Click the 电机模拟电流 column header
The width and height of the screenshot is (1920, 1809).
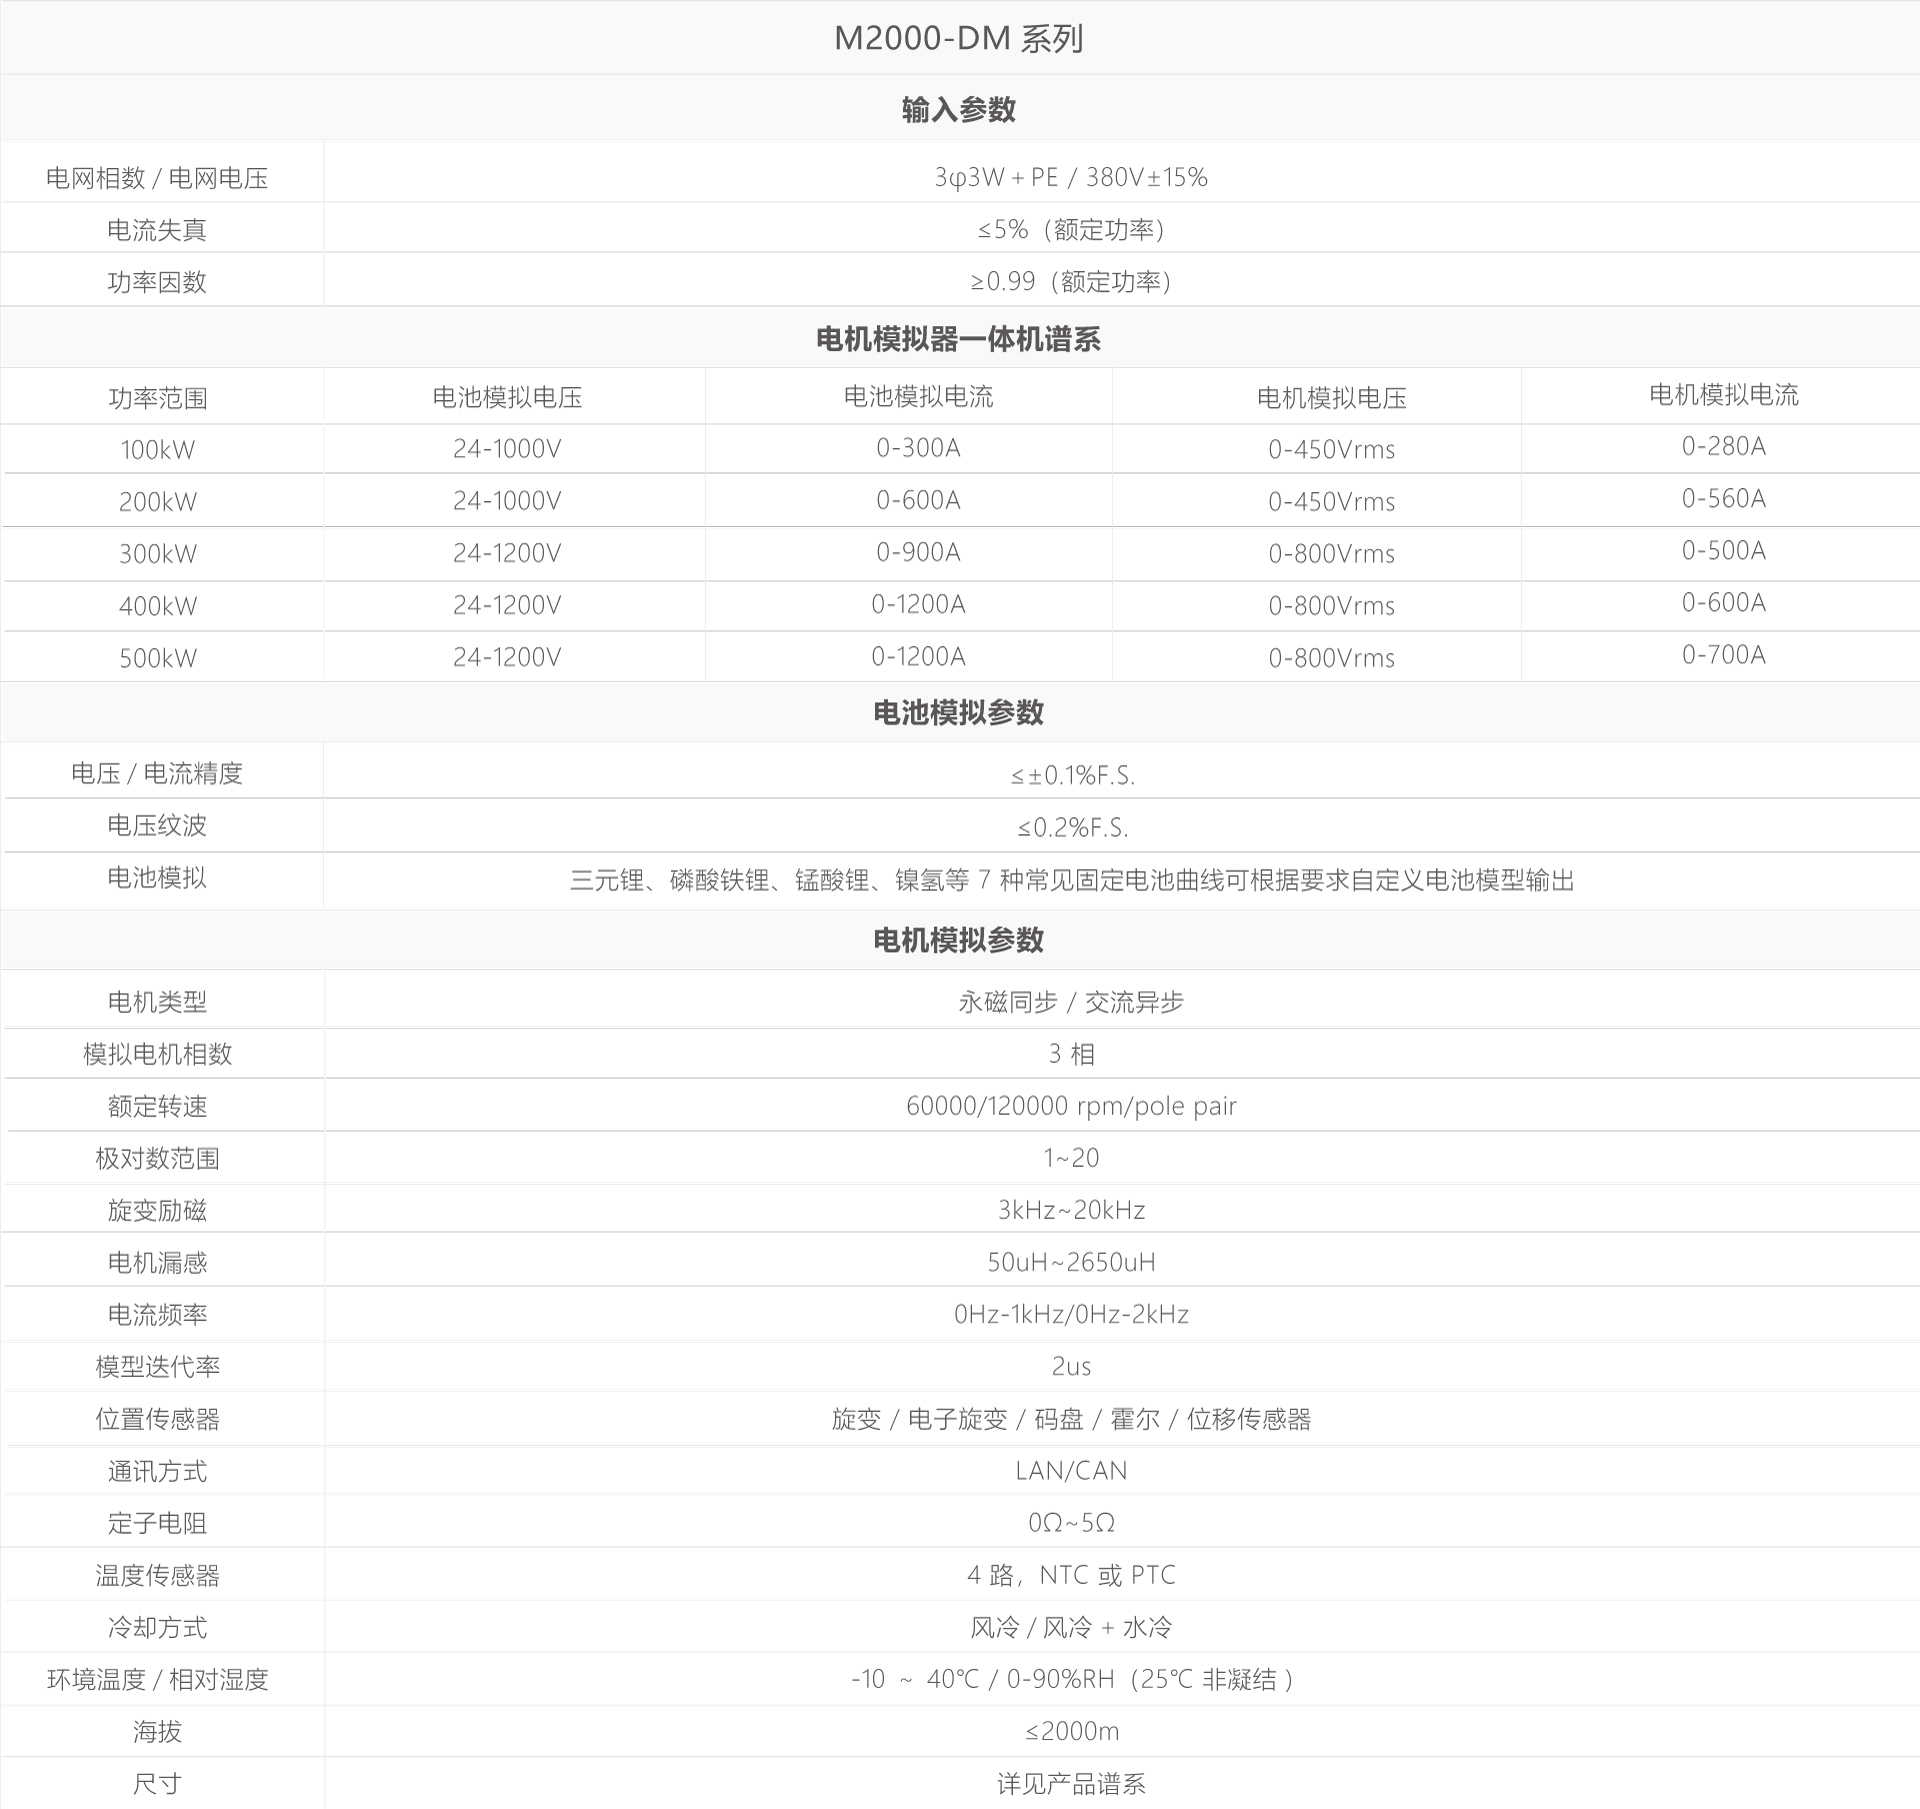tap(1723, 395)
